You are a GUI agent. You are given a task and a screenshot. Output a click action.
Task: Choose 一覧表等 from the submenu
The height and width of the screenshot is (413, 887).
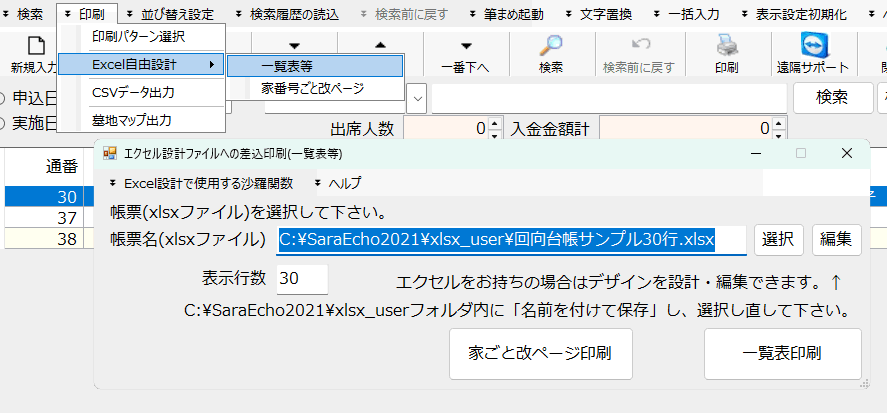click(x=315, y=65)
